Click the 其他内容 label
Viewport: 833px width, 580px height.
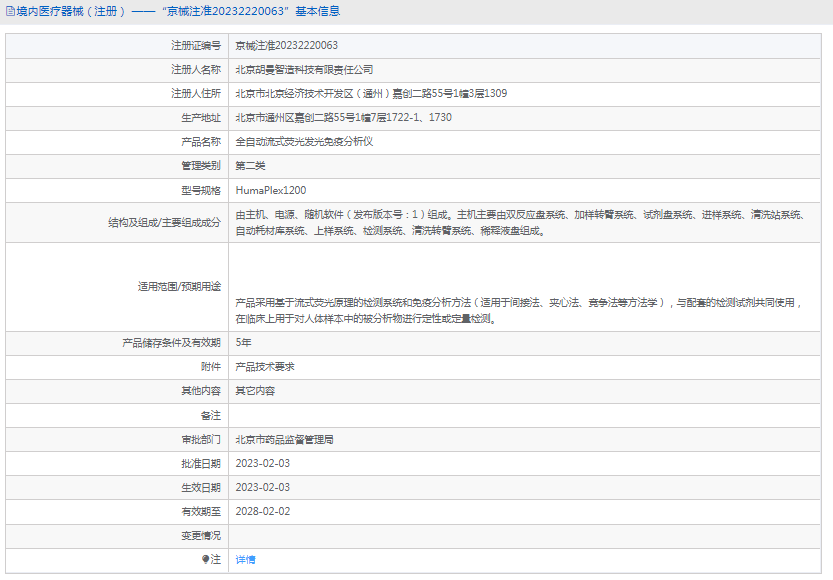(201, 391)
